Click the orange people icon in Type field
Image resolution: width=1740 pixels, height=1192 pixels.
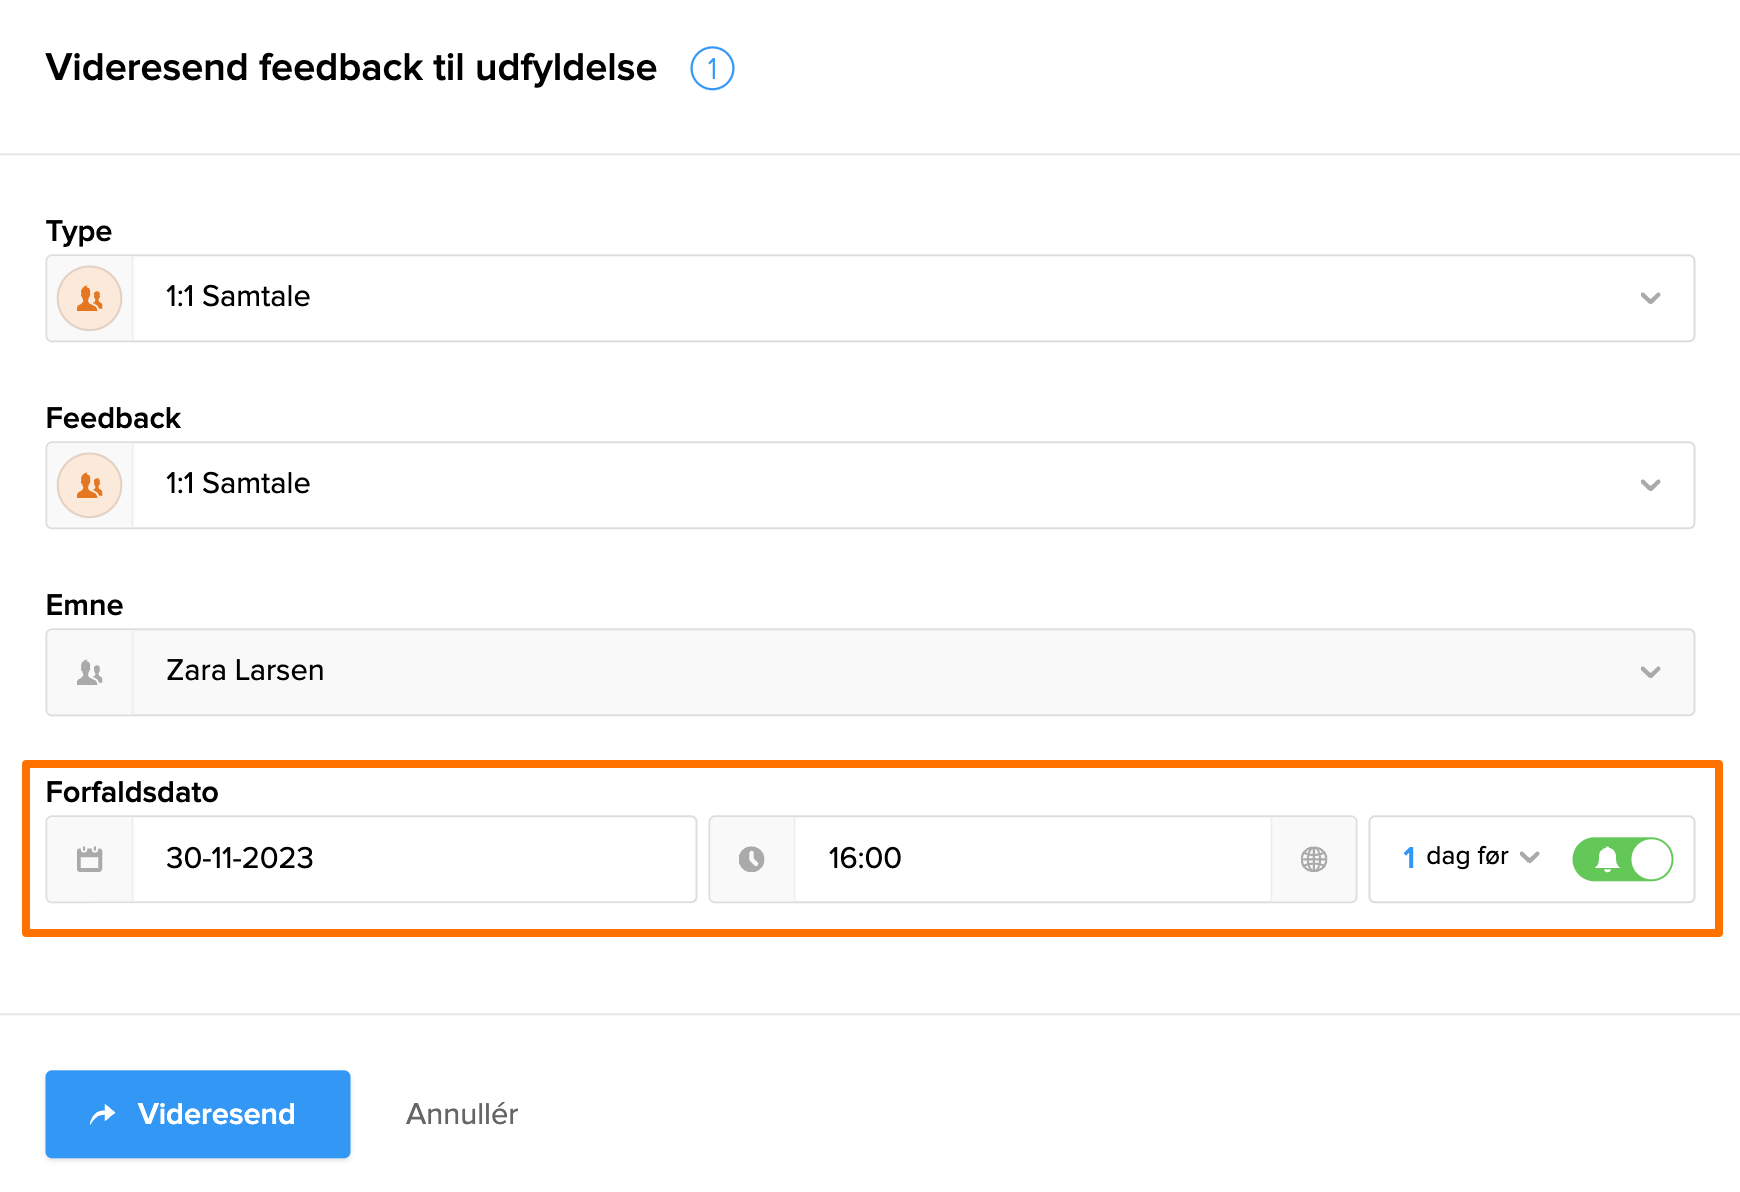pyautogui.click(x=90, y=298)
